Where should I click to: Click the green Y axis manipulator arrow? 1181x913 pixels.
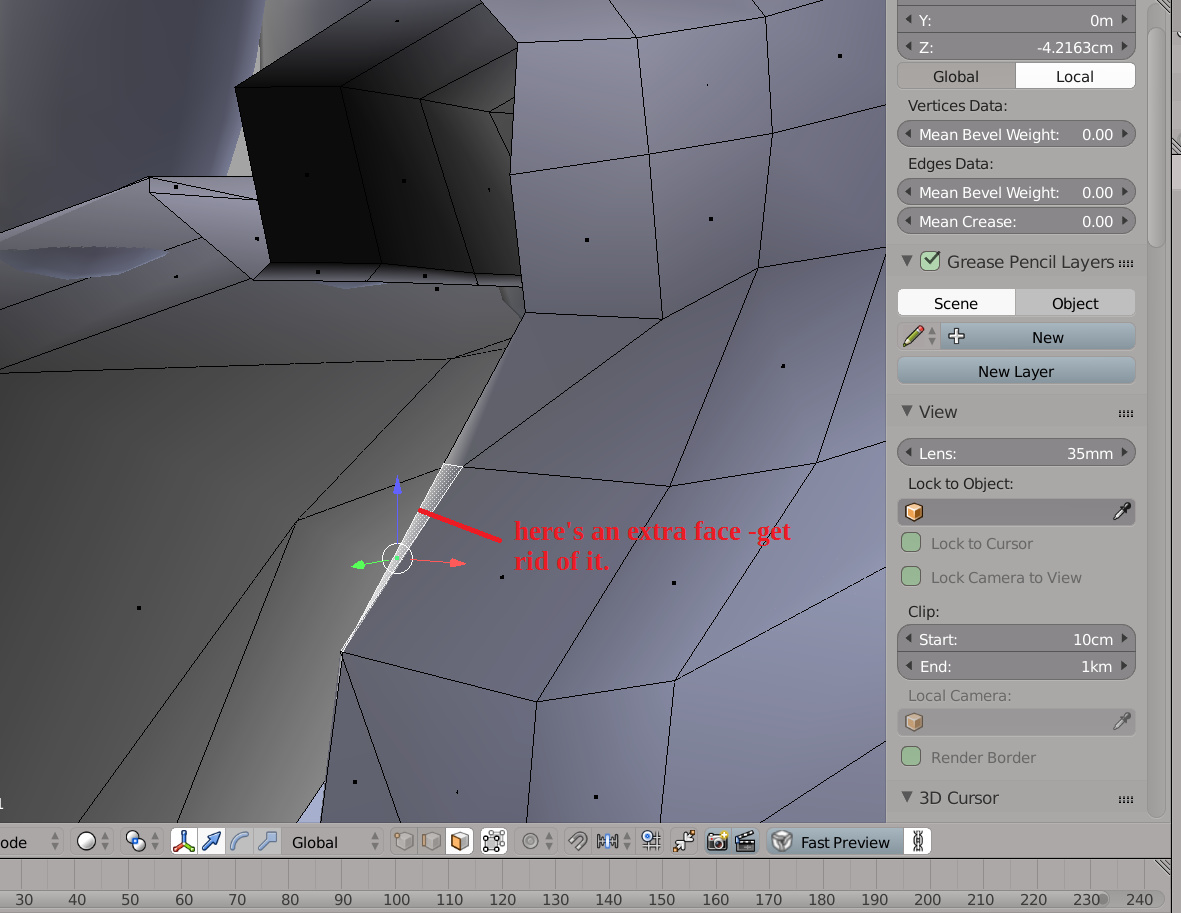tap(359, 564)
